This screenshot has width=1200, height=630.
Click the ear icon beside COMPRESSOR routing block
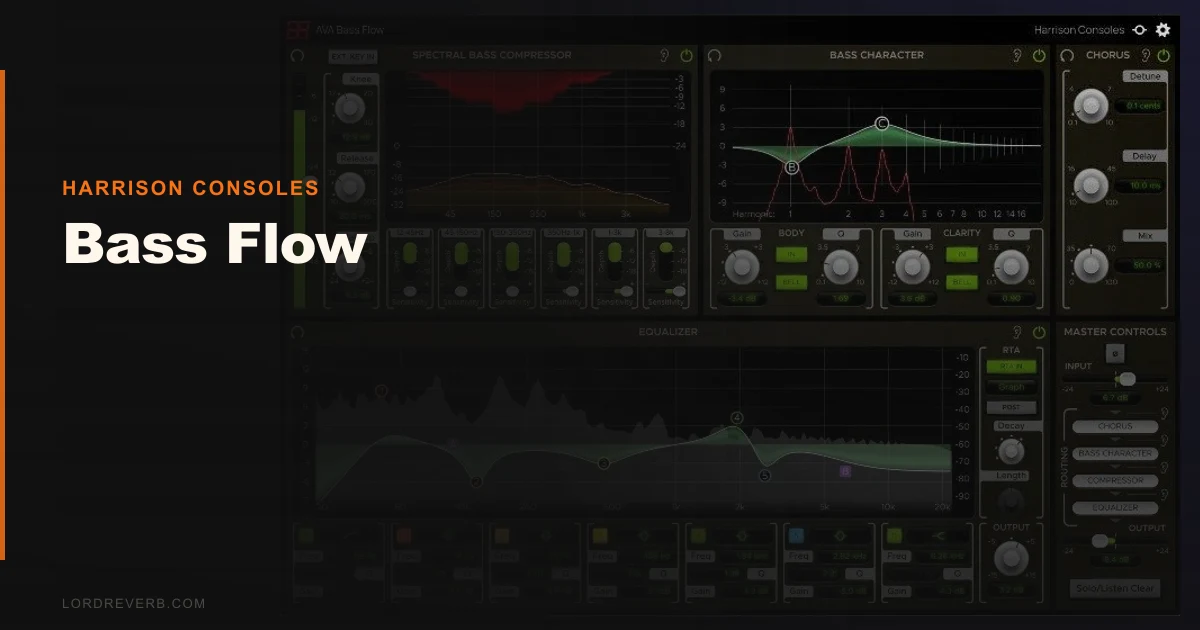(x=1165, y=468)
